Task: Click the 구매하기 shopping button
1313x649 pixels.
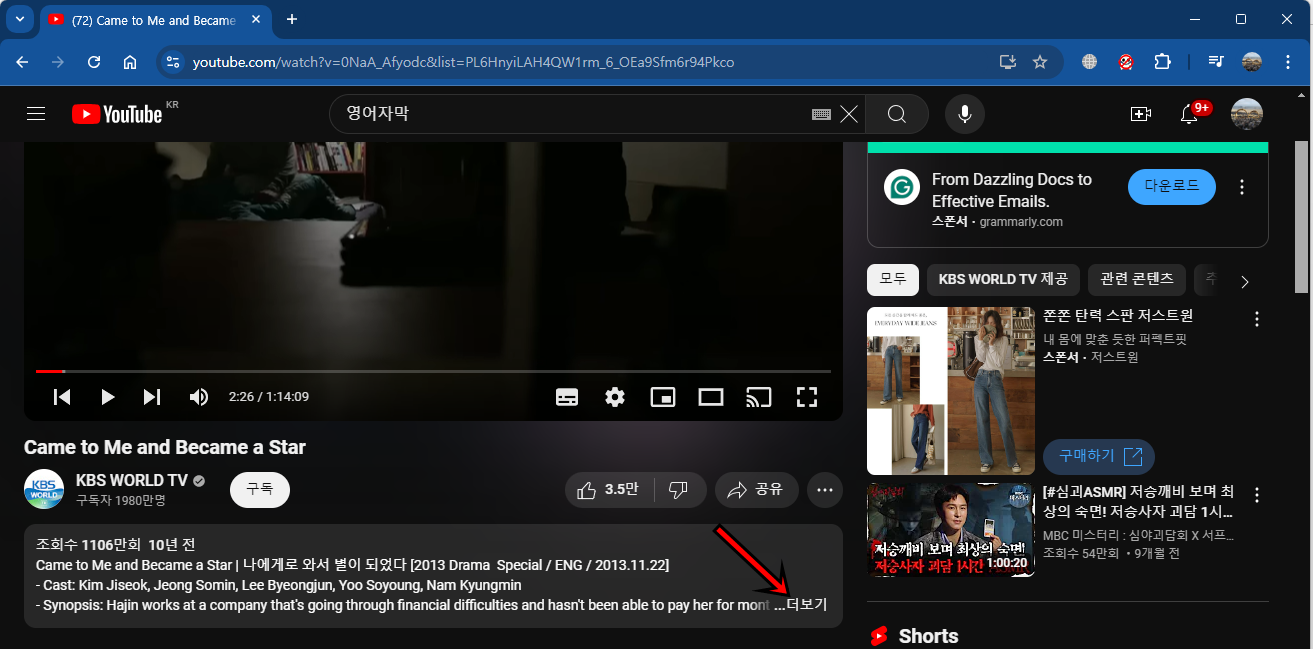Action: [x=1099, y=456]
